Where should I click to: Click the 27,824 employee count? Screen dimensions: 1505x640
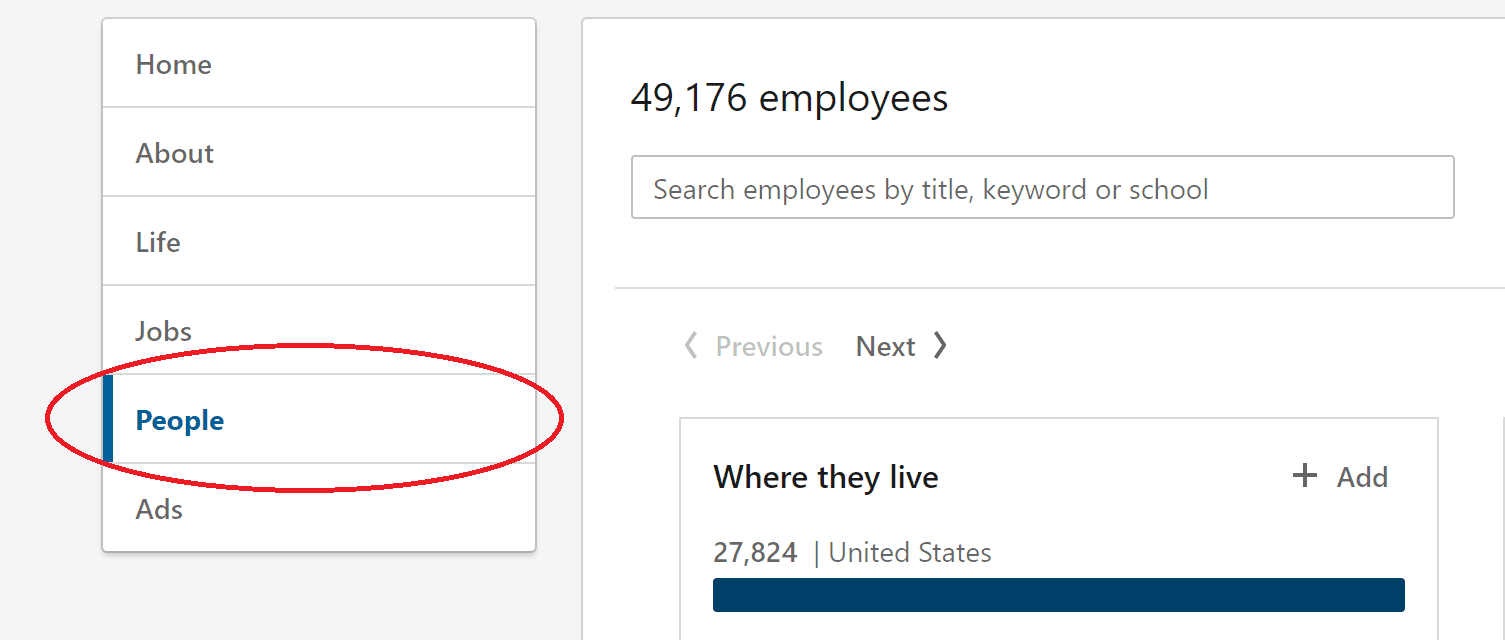point(756,551)
